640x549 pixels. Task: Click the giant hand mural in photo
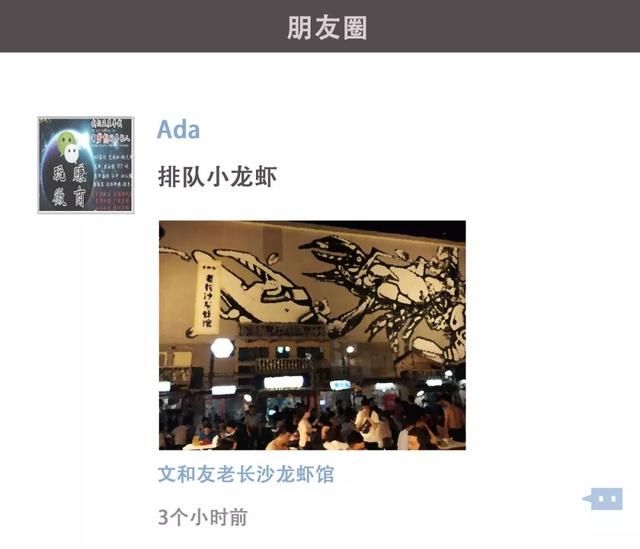pyautogui.click(x=261, y=288)
